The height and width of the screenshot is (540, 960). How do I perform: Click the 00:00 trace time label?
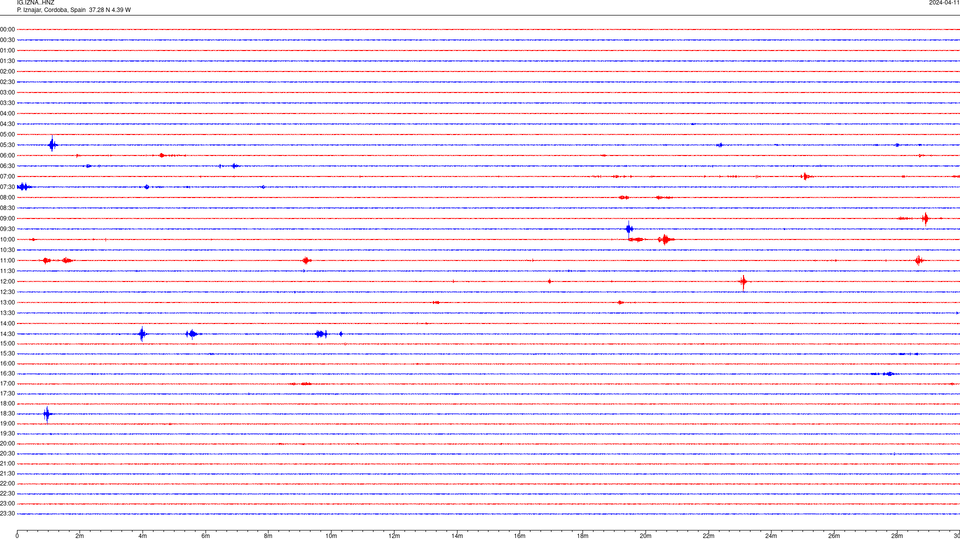(x=7, y=29)
